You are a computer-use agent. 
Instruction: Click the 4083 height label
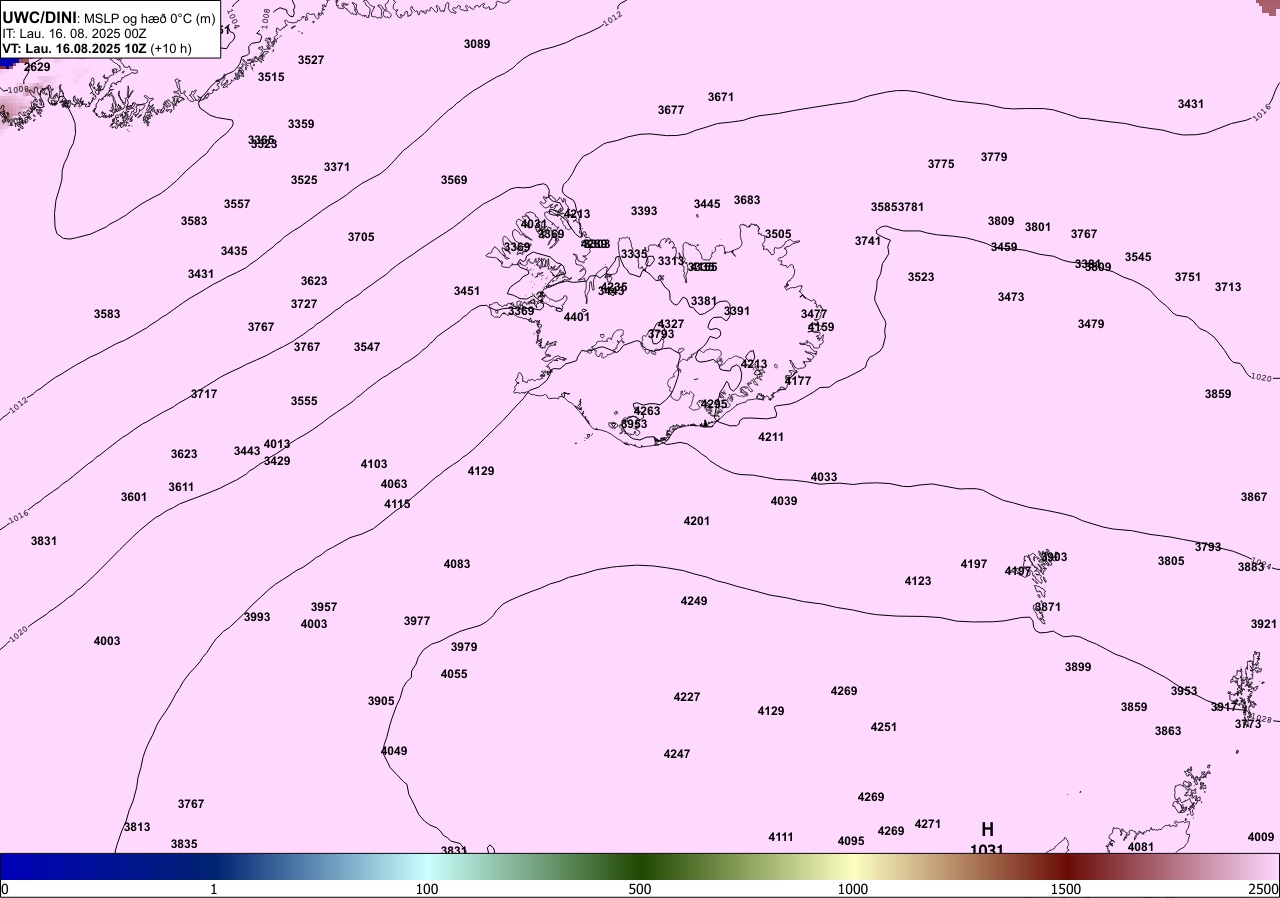point(457,564)
